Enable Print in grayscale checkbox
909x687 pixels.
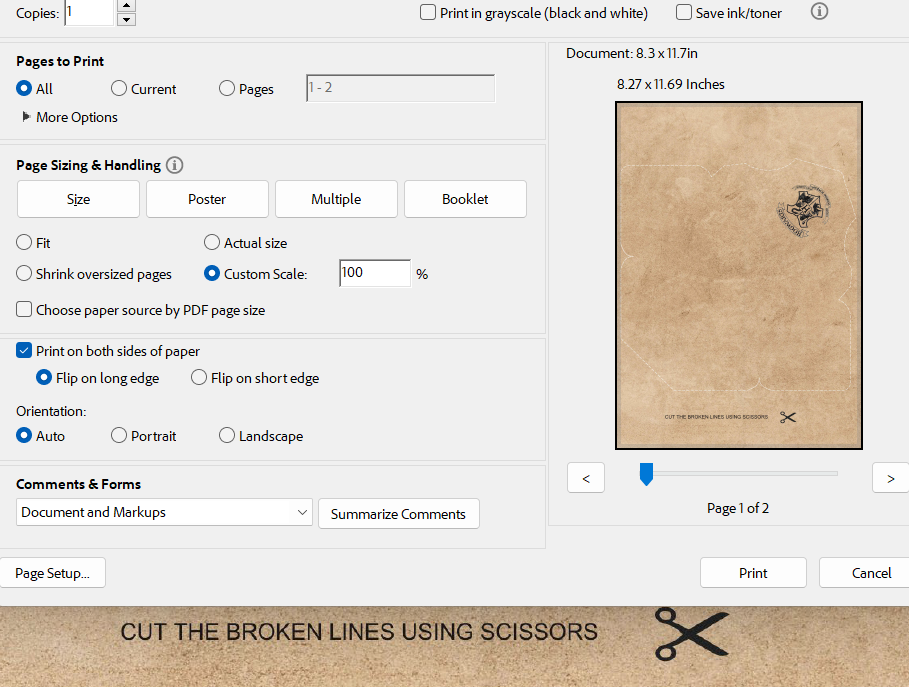point(428,13)
